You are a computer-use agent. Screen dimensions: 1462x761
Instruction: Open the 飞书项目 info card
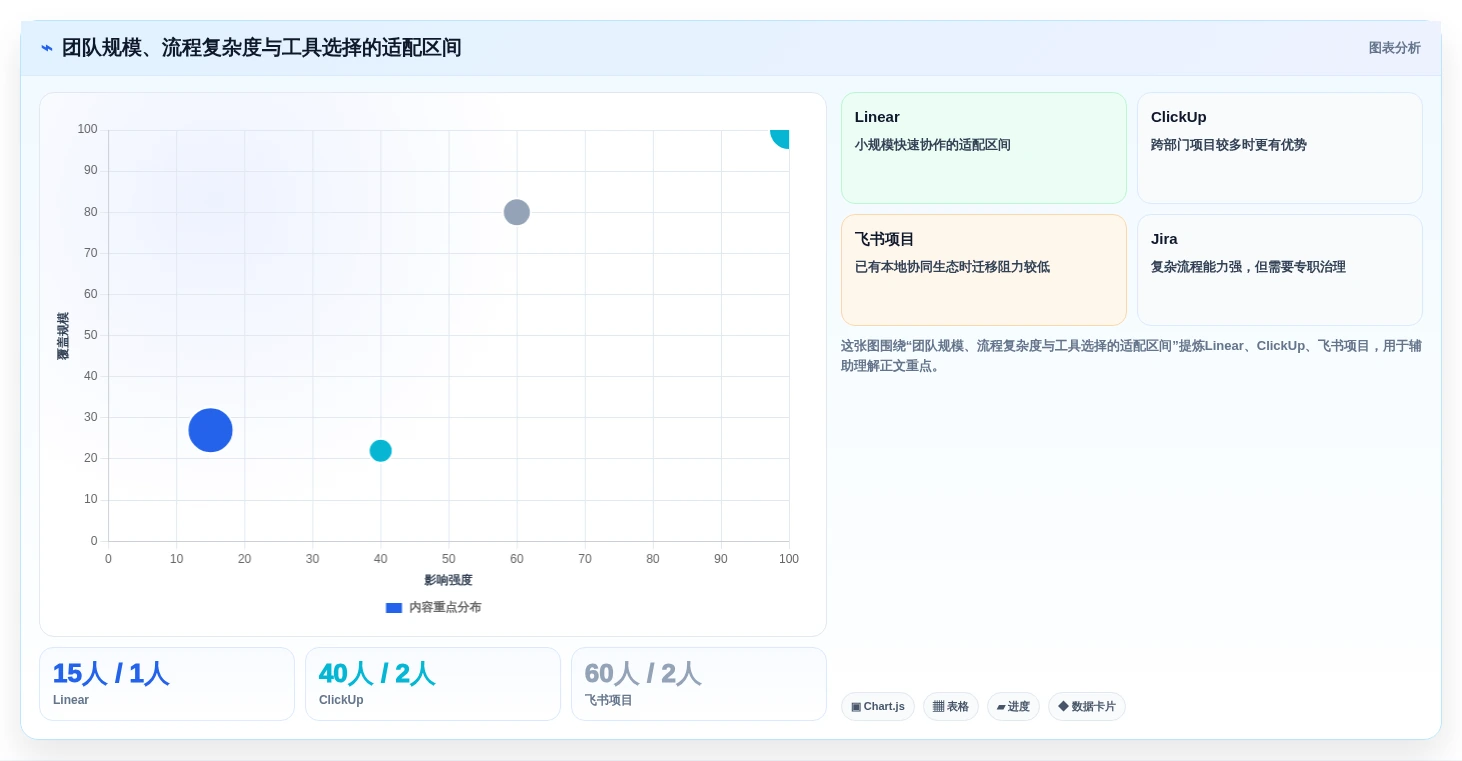tap(984, 270)
